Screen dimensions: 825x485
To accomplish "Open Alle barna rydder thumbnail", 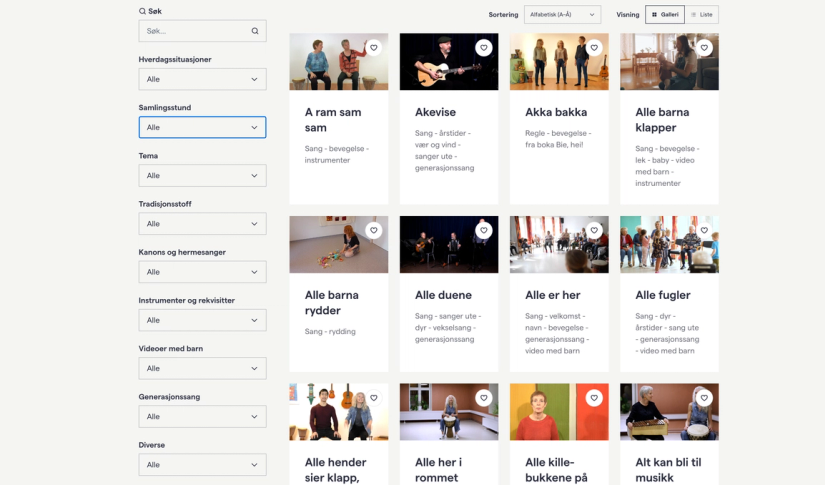I will [339, 245].
